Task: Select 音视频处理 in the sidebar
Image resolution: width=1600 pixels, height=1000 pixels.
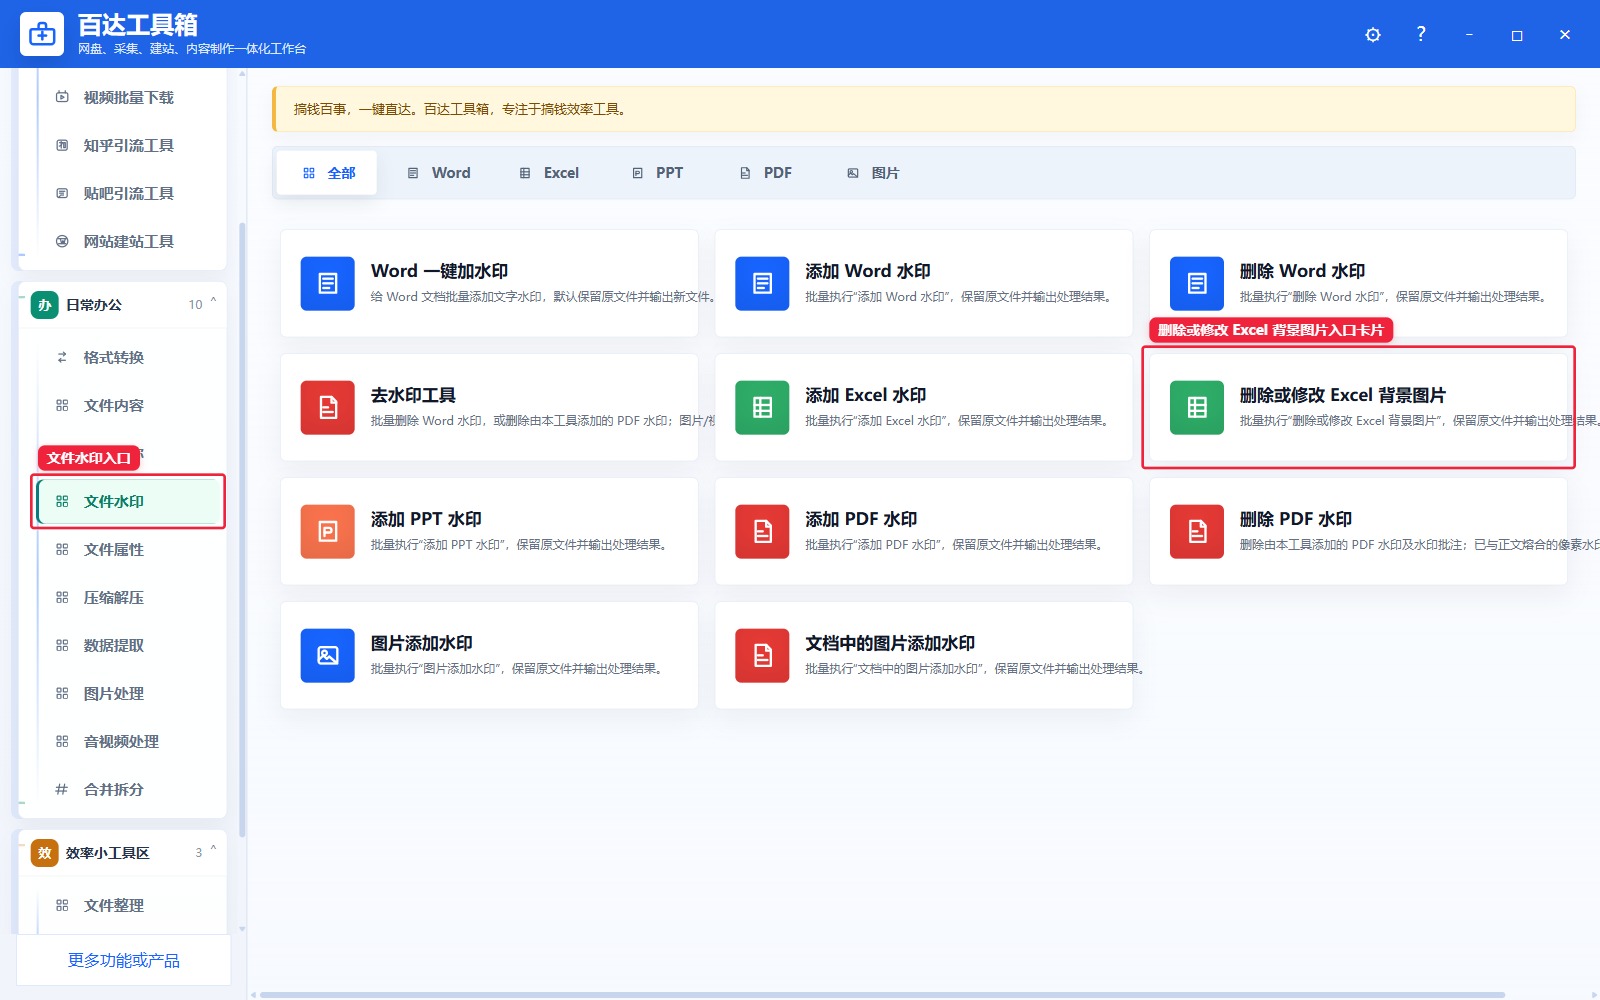Action: 128,741
